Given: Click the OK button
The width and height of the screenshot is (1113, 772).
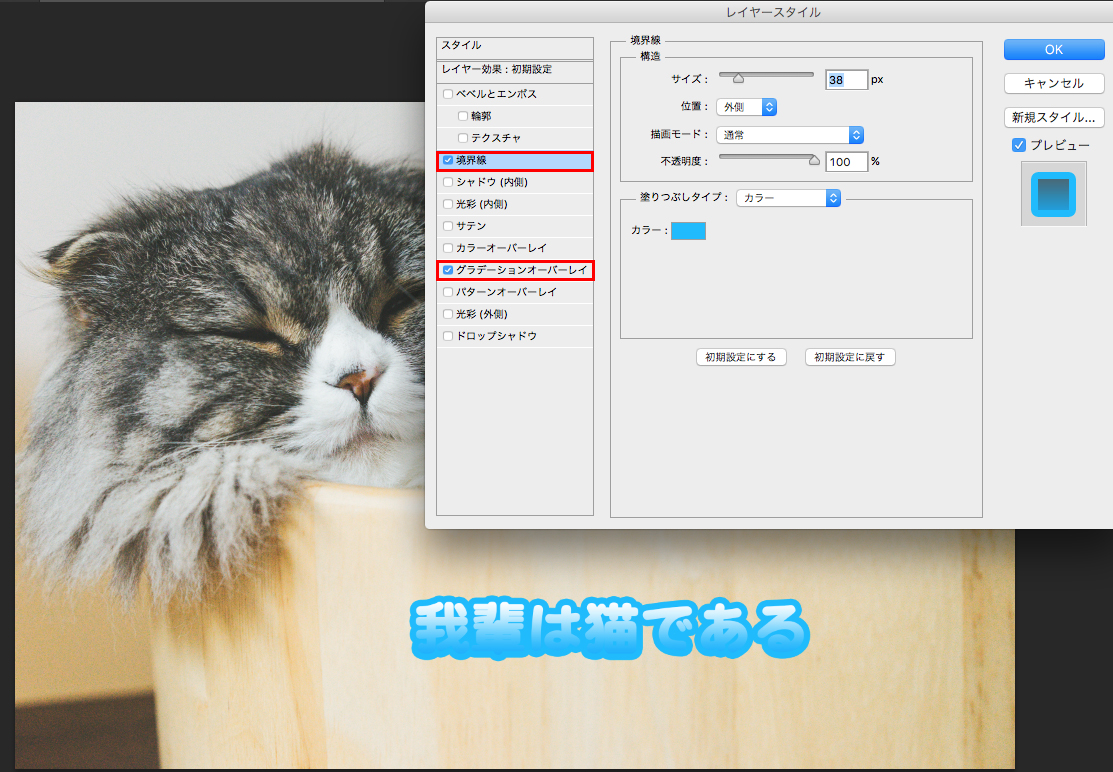Looking at the screenshot, I should click(x=1053, y=50).
